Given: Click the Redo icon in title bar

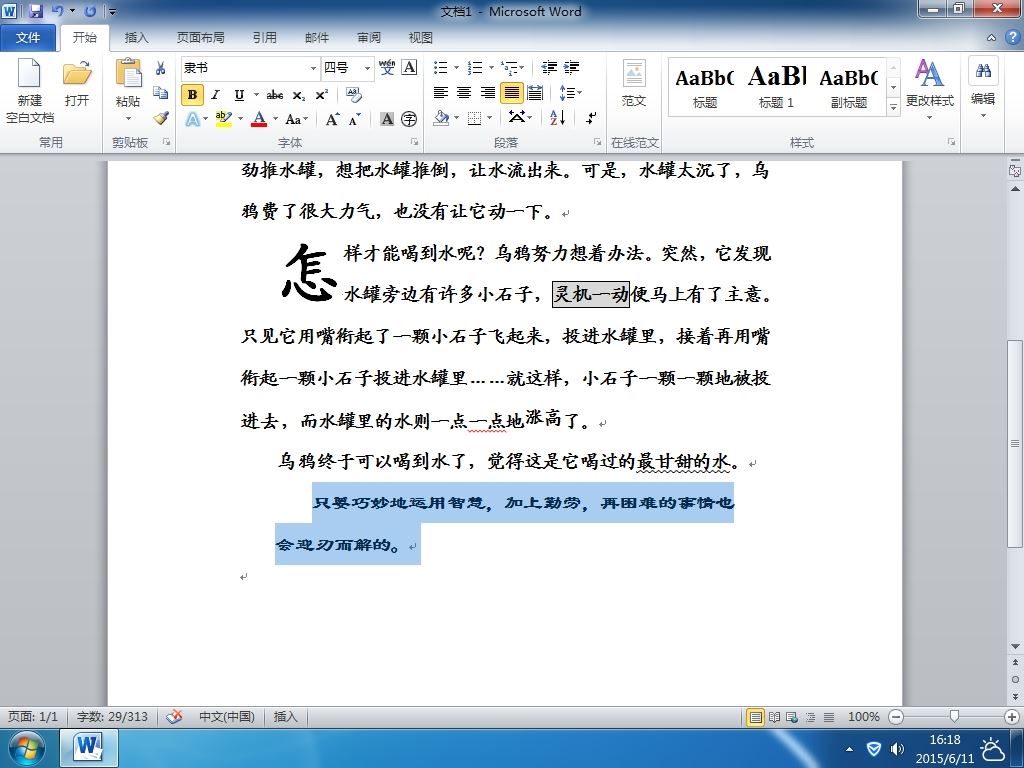Looking at the screenshot, I should 90,11.
